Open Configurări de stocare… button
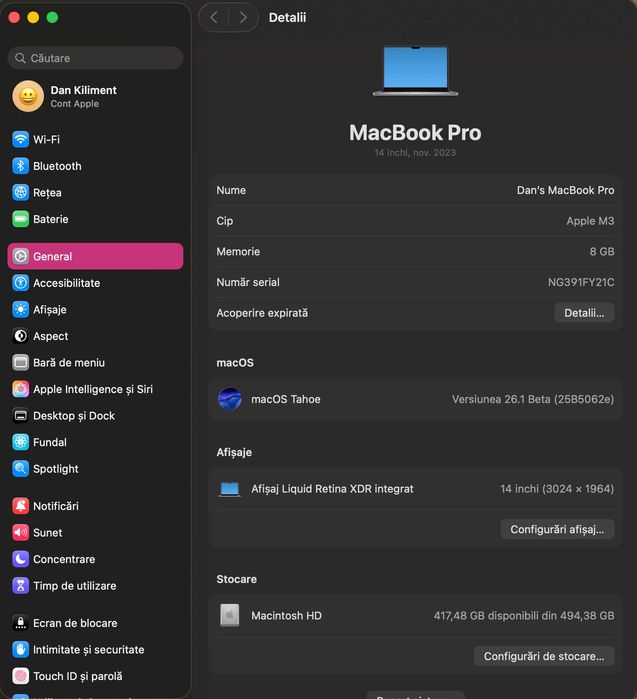The image size is (637, 699). click(x=544, y=656)
